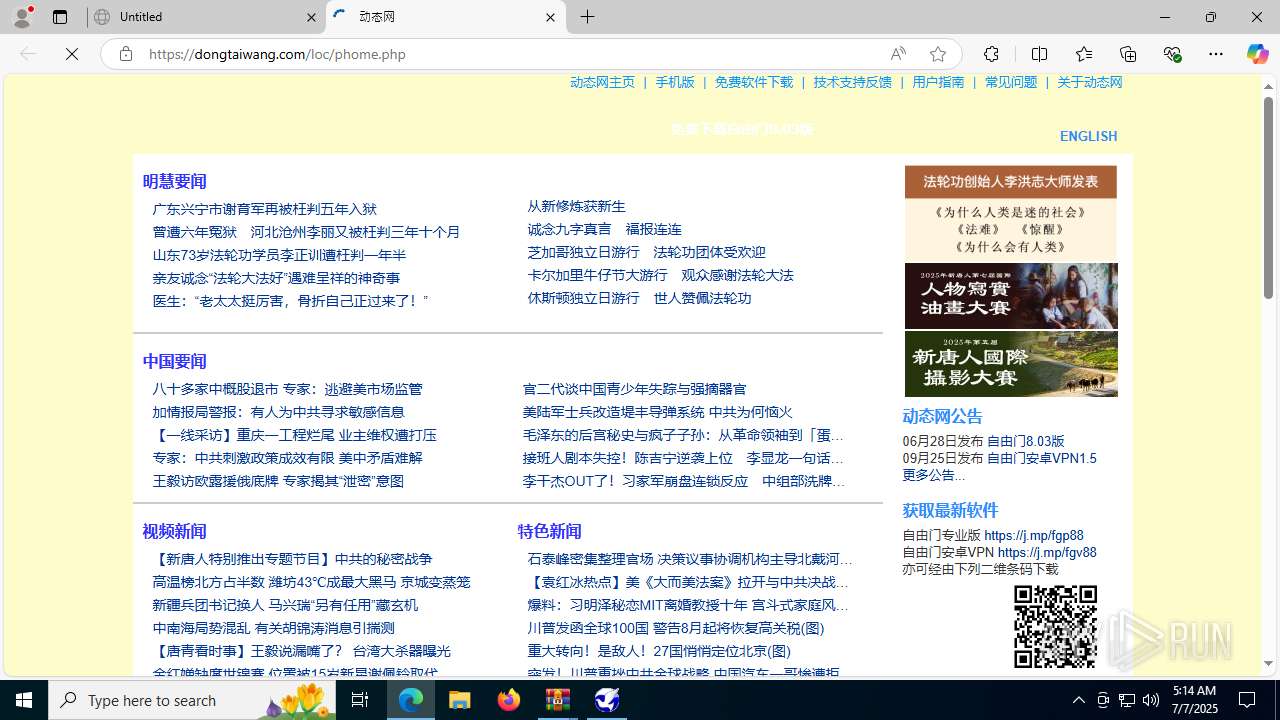Open the https://j.mp/fgv88 VPN link
This screenshot has height=720, width=1280.
point(1046,552)
